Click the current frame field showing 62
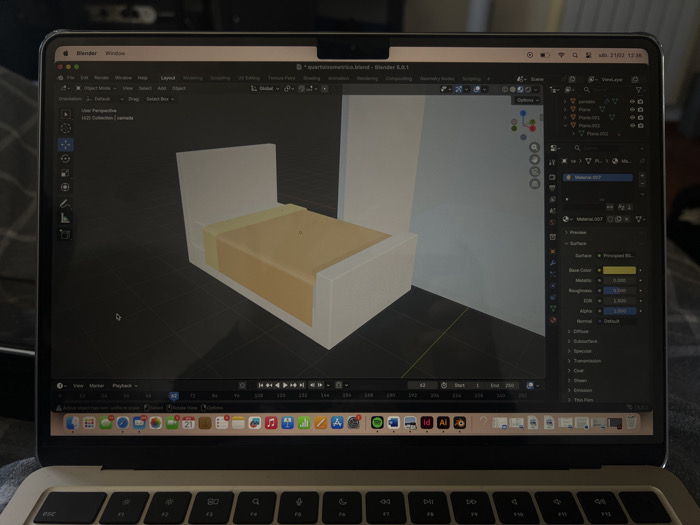700x525 pixels. coord(422,385)
